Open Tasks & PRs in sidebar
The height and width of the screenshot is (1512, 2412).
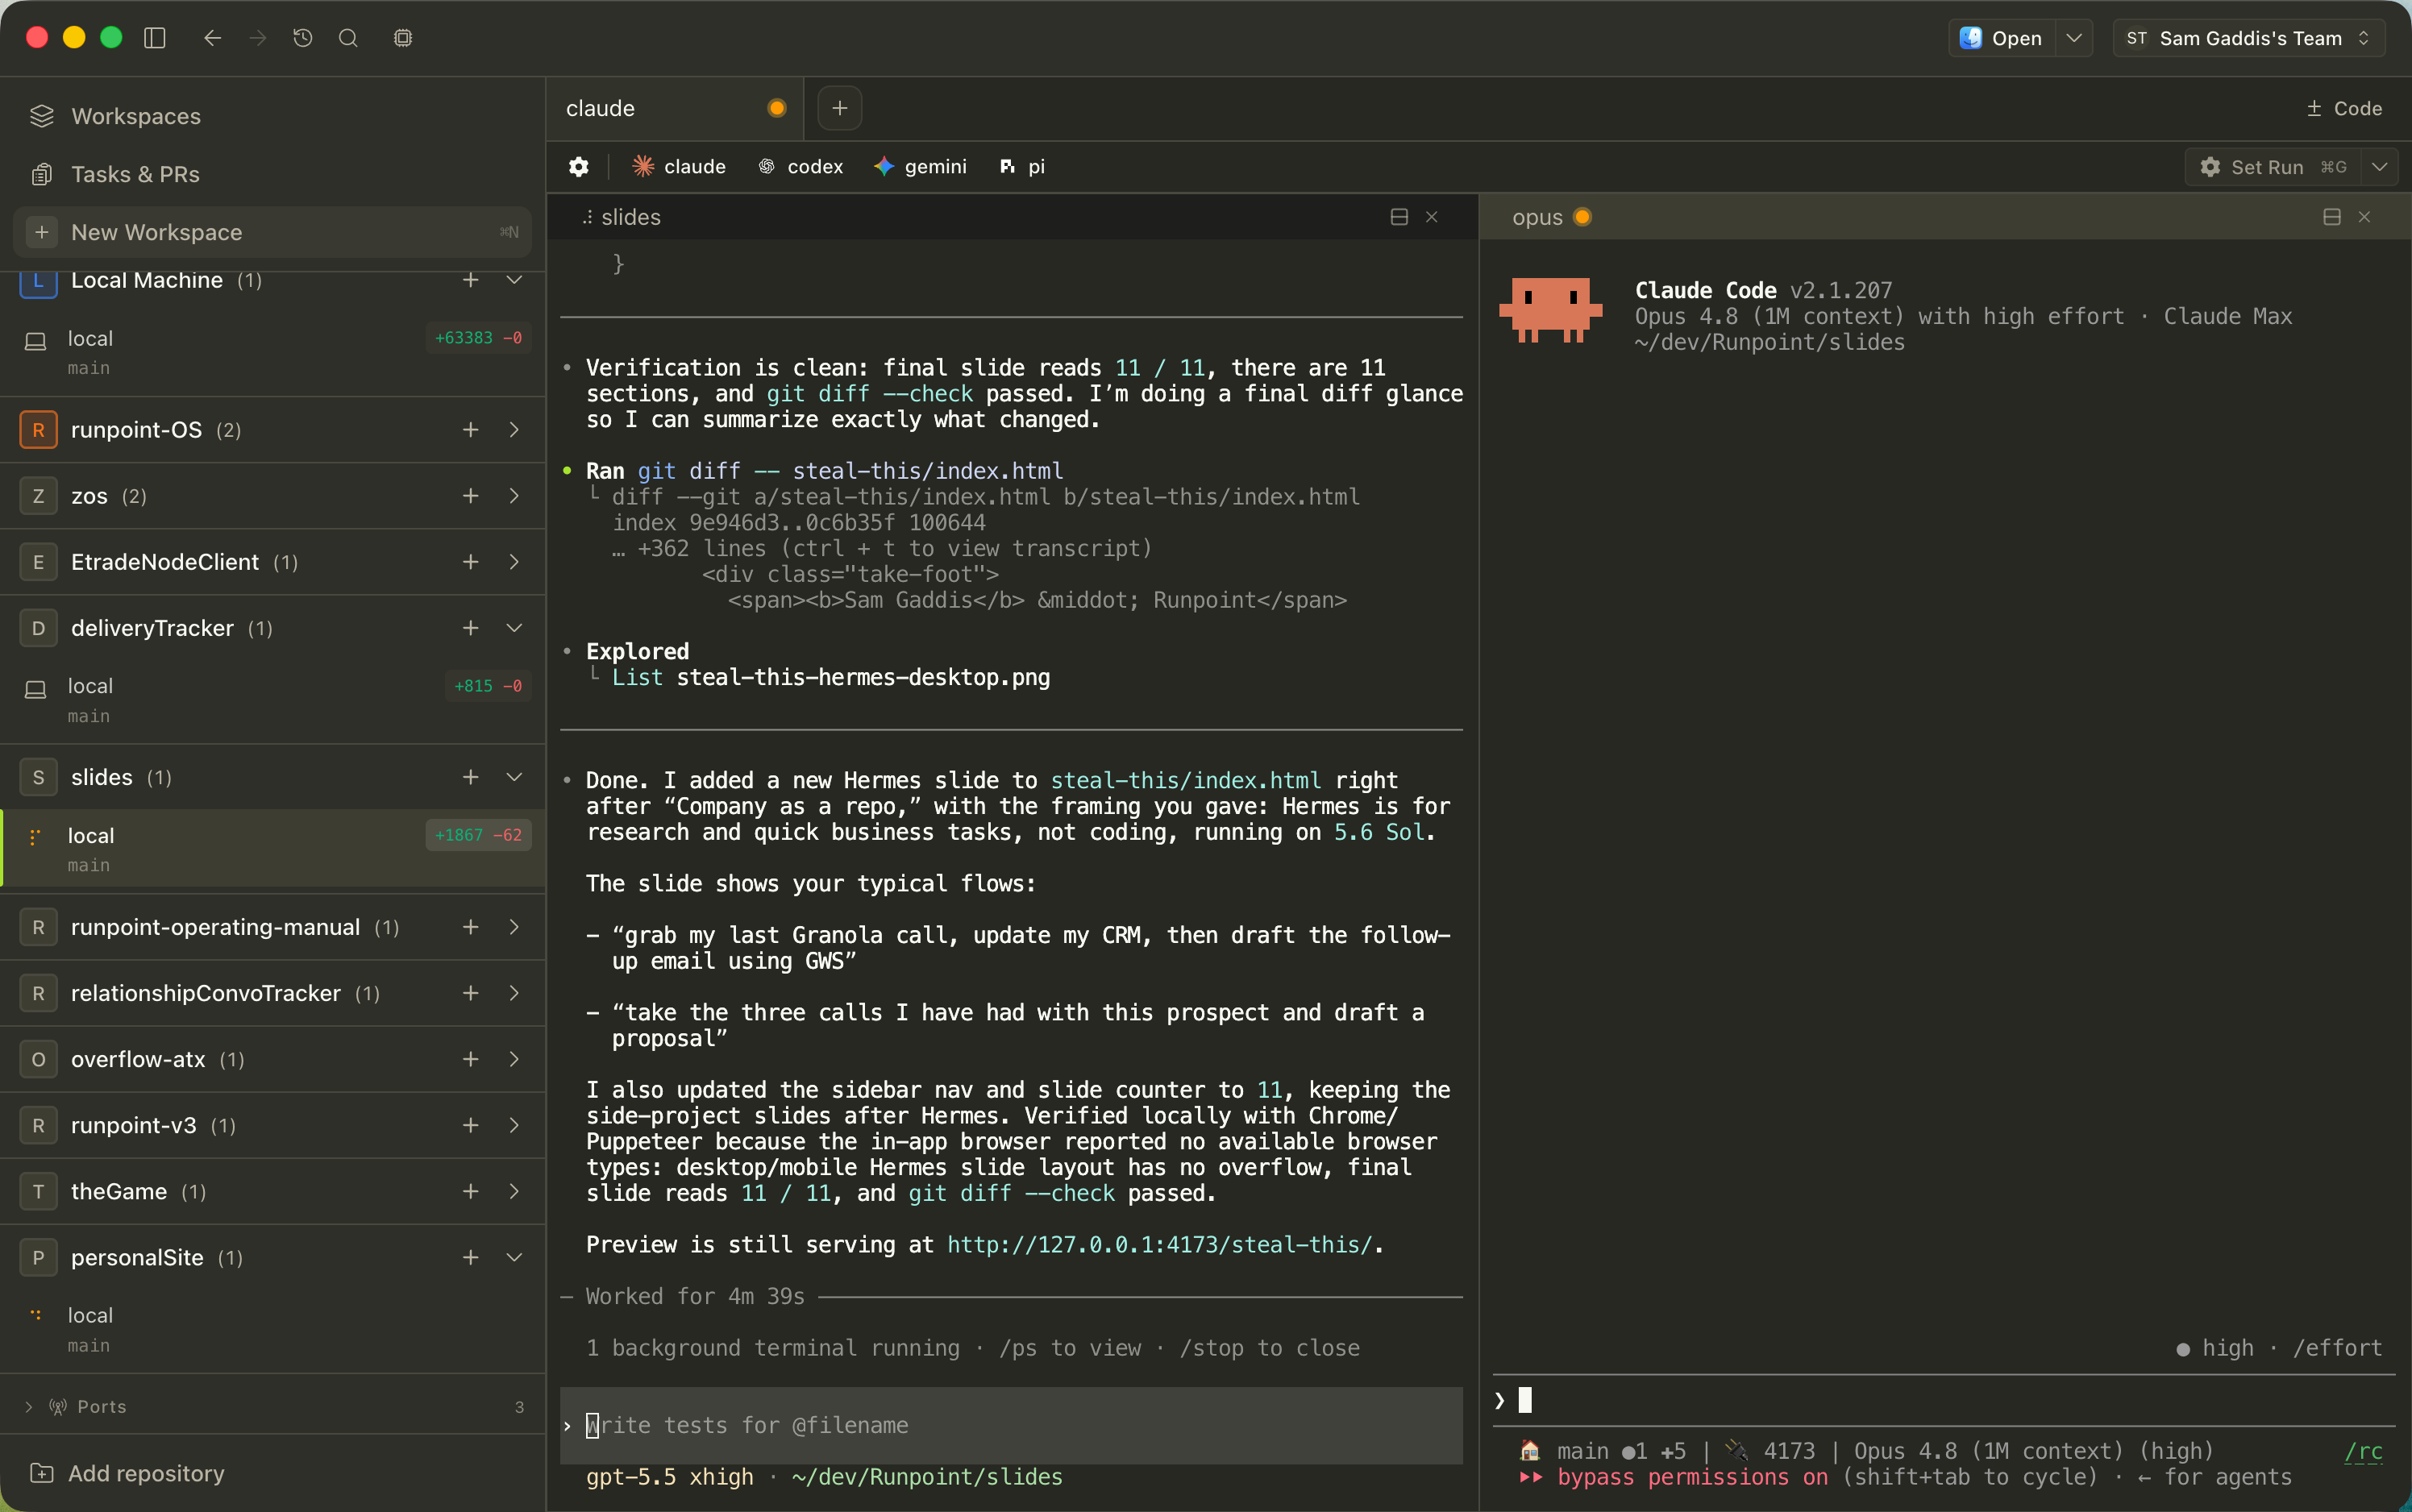272,174
